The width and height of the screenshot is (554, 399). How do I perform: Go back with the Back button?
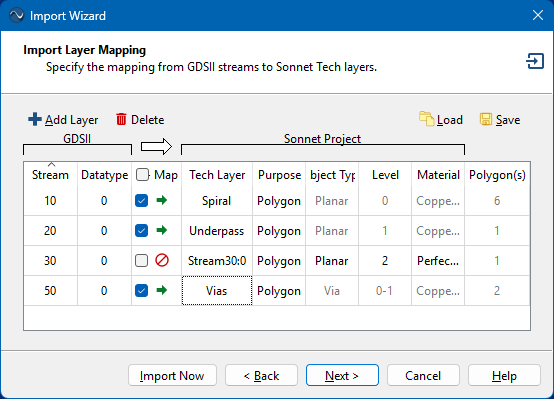[261, 375]
